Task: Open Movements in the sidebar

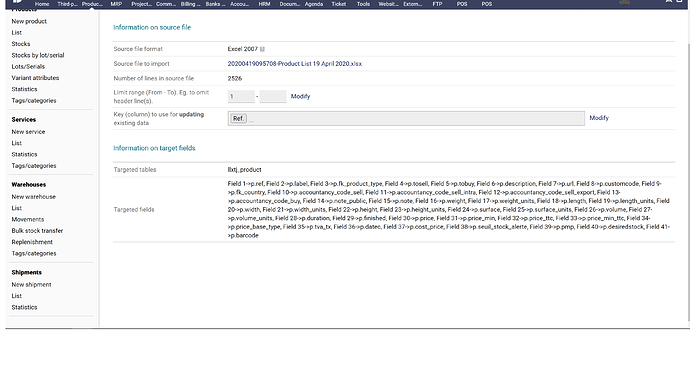Action: (x=28, y=220)
